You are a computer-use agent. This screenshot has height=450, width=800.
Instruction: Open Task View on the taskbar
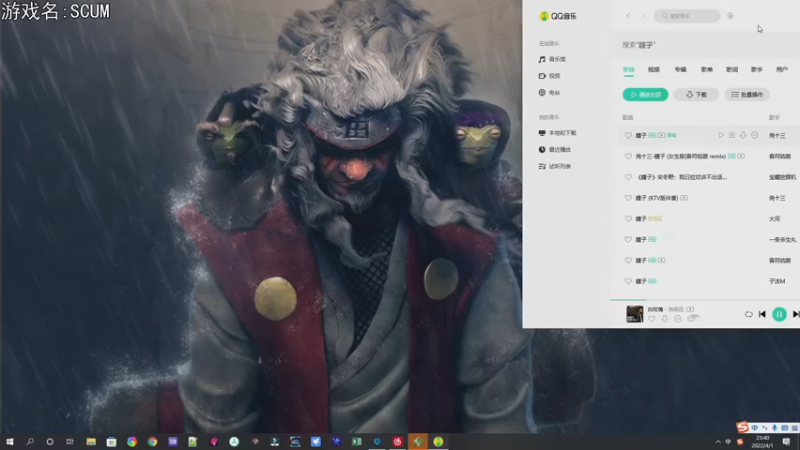pos(70,441)
